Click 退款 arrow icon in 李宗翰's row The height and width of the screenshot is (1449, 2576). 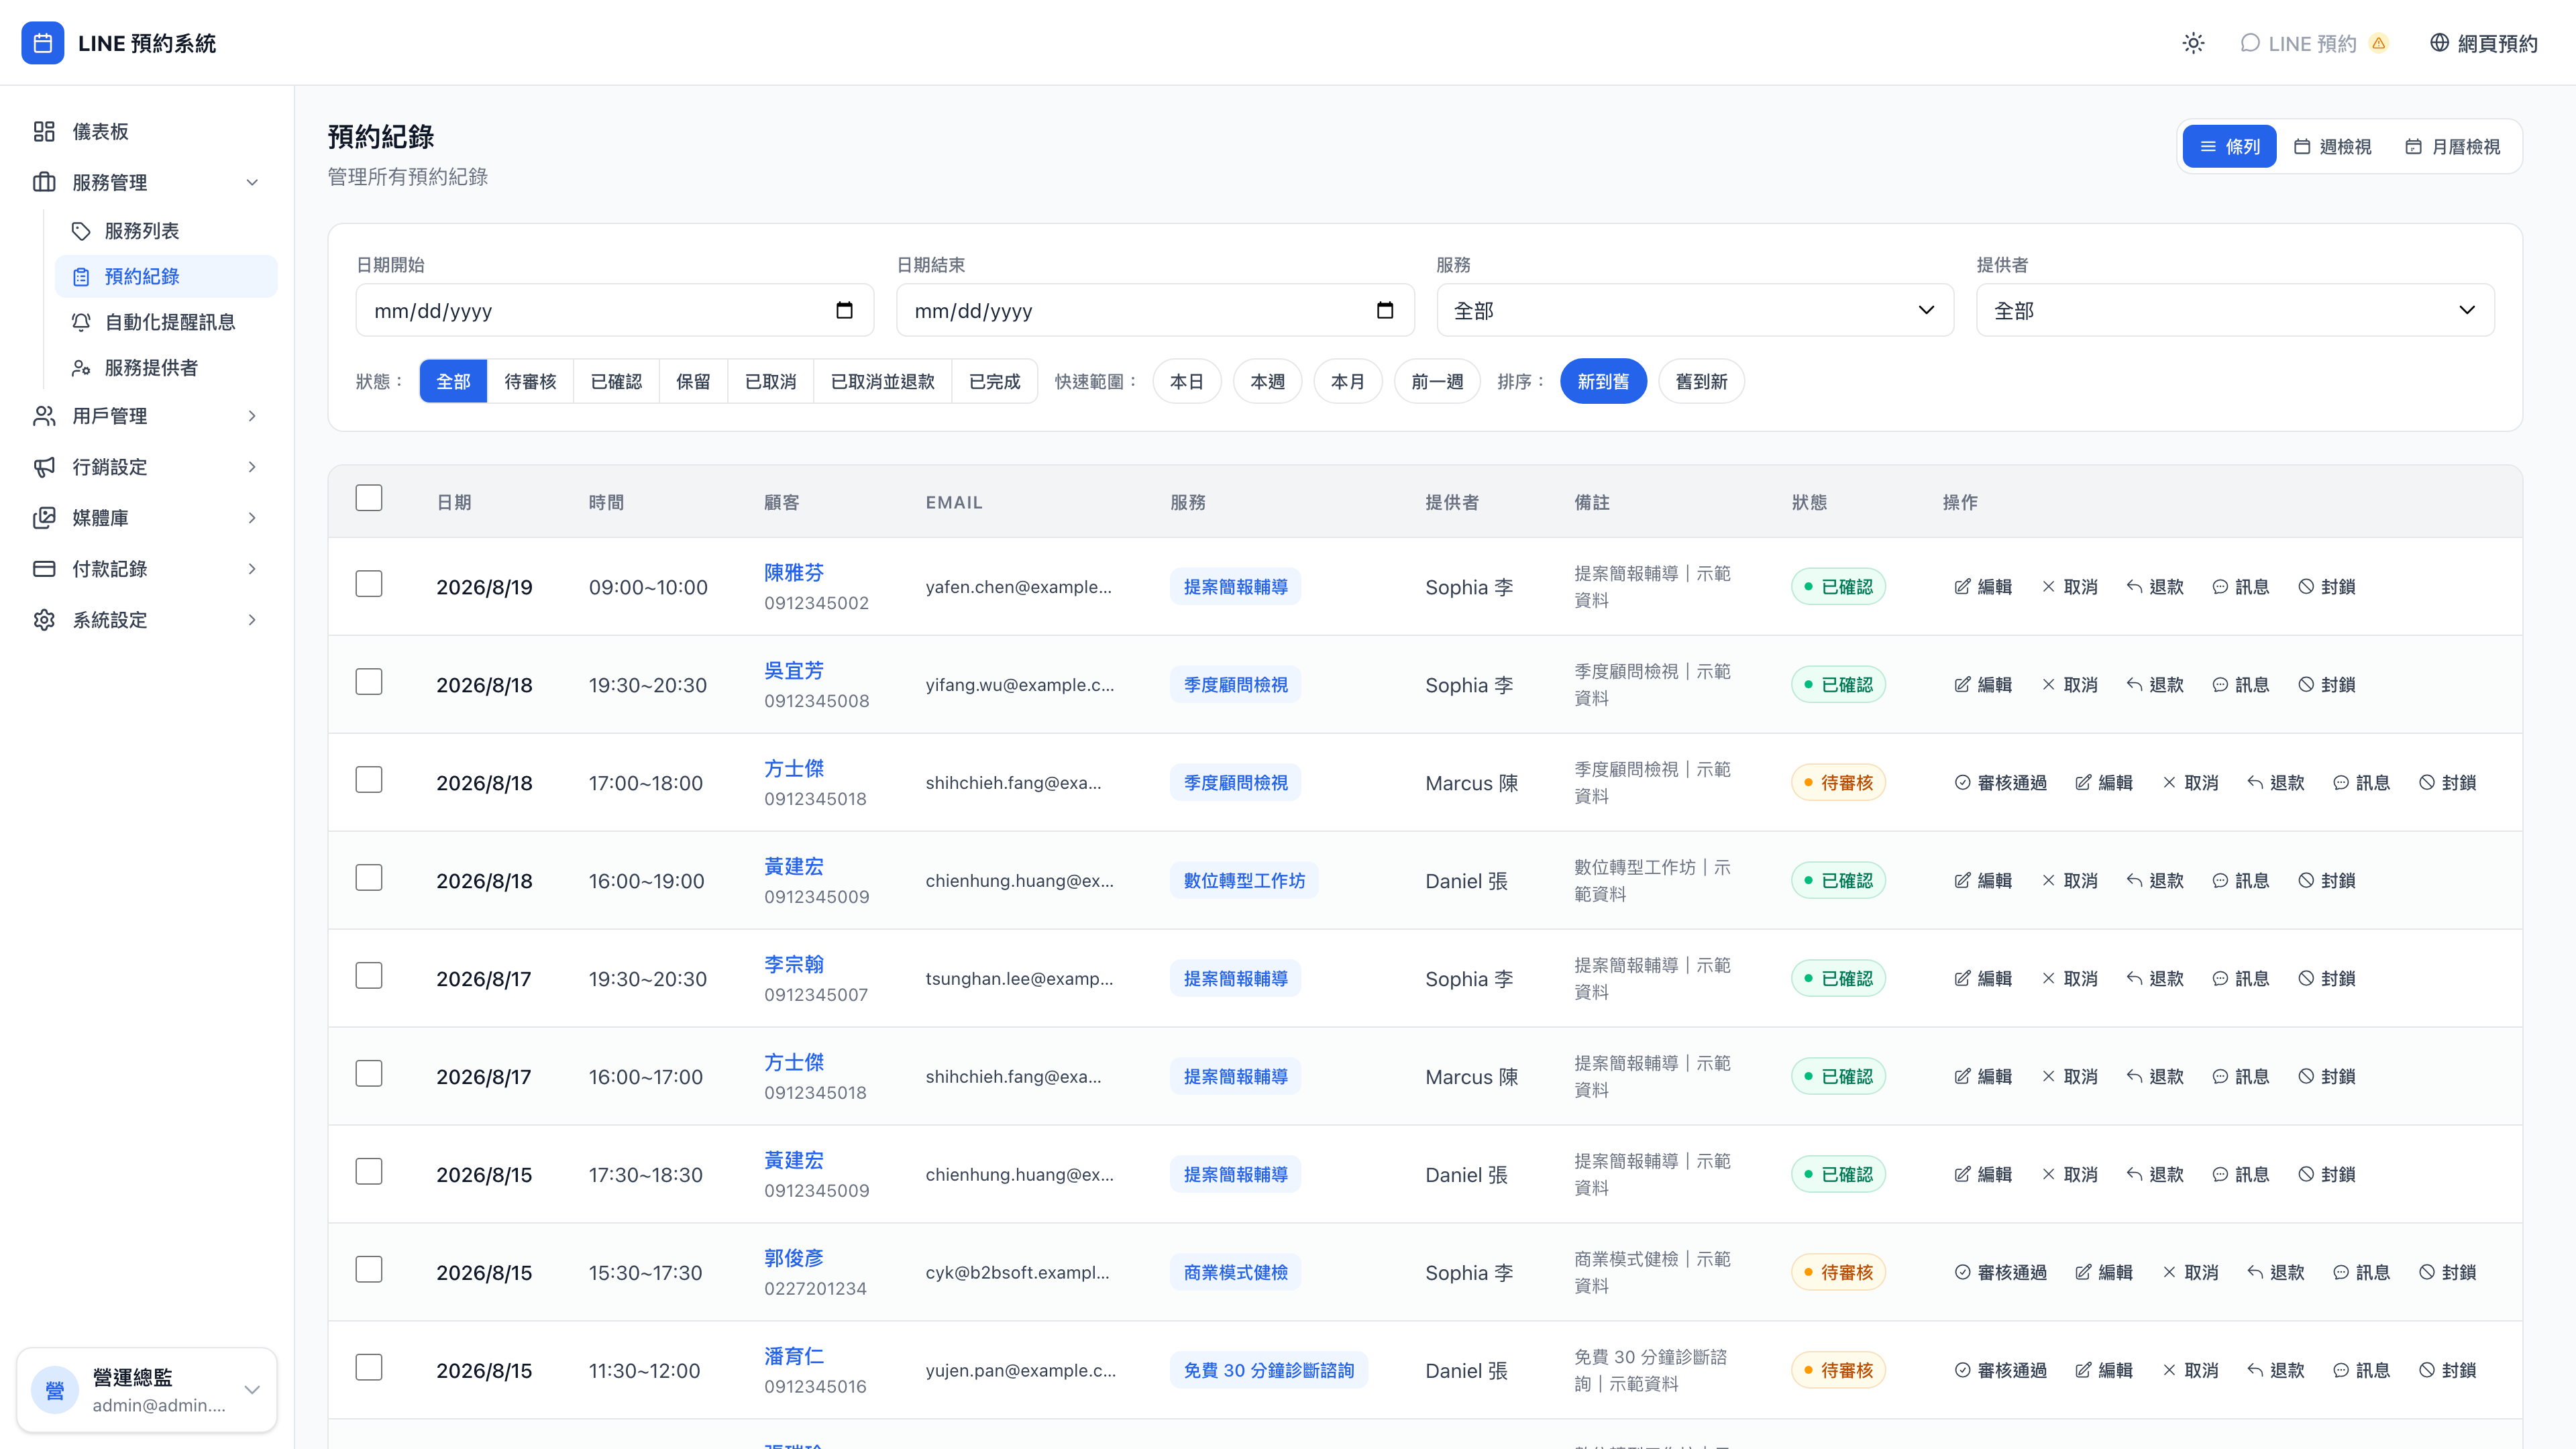pyautogui.click(x=2134, y=979)
